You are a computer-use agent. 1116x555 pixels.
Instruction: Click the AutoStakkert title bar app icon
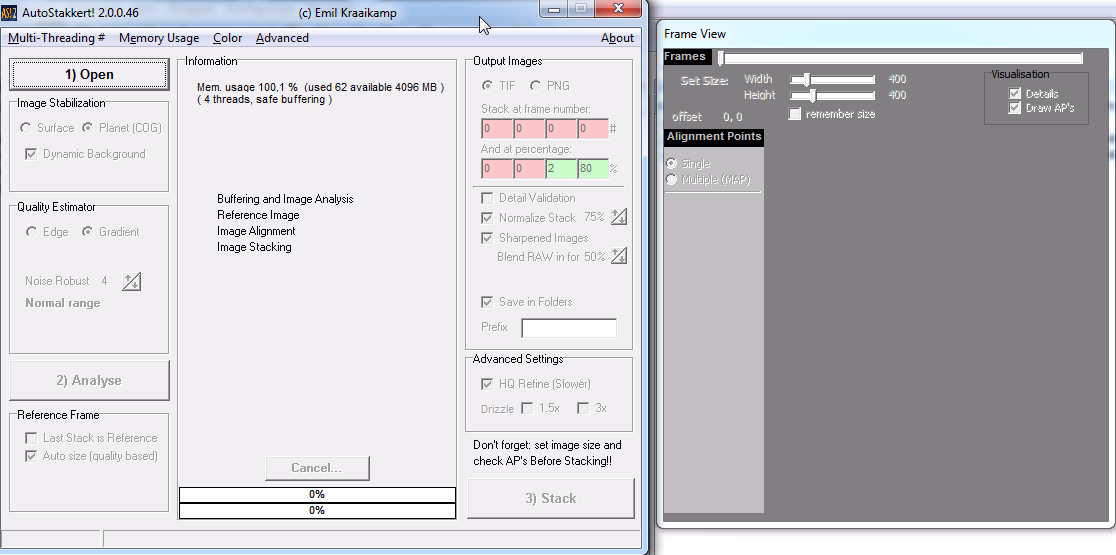click(9, 12)
